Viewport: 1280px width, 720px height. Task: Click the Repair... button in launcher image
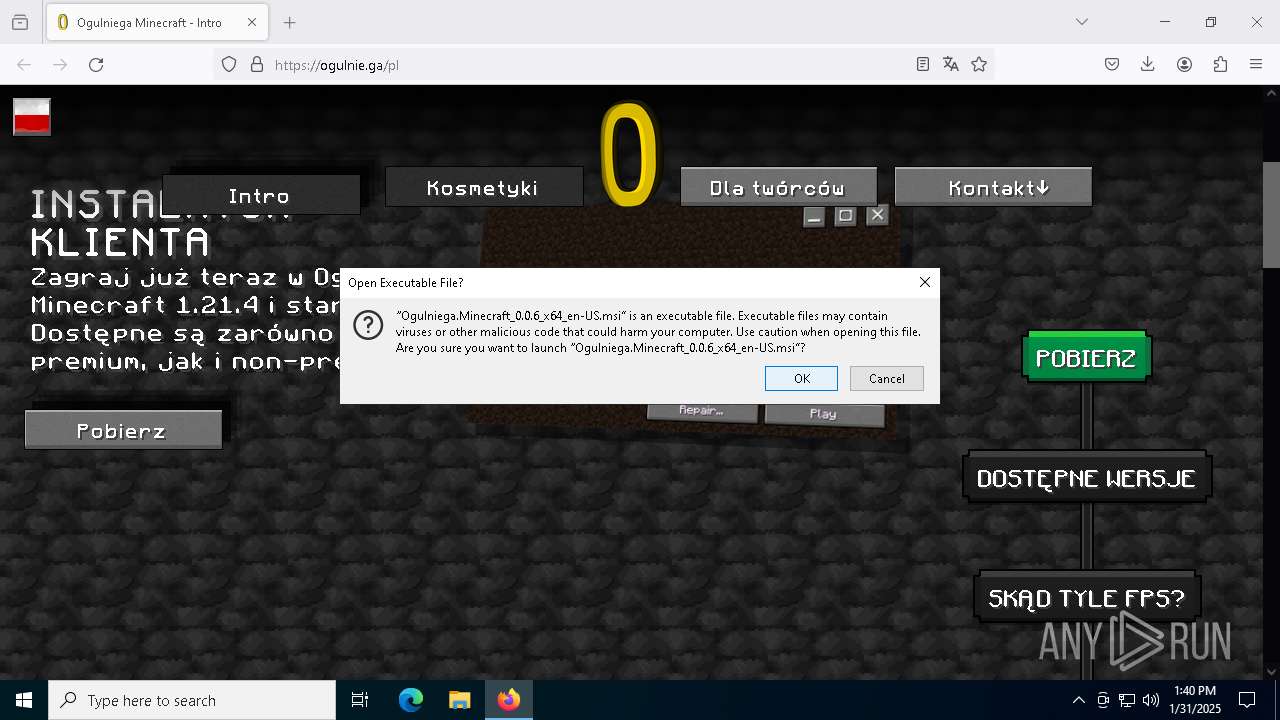pyautogui.click(x=701, y=411)
